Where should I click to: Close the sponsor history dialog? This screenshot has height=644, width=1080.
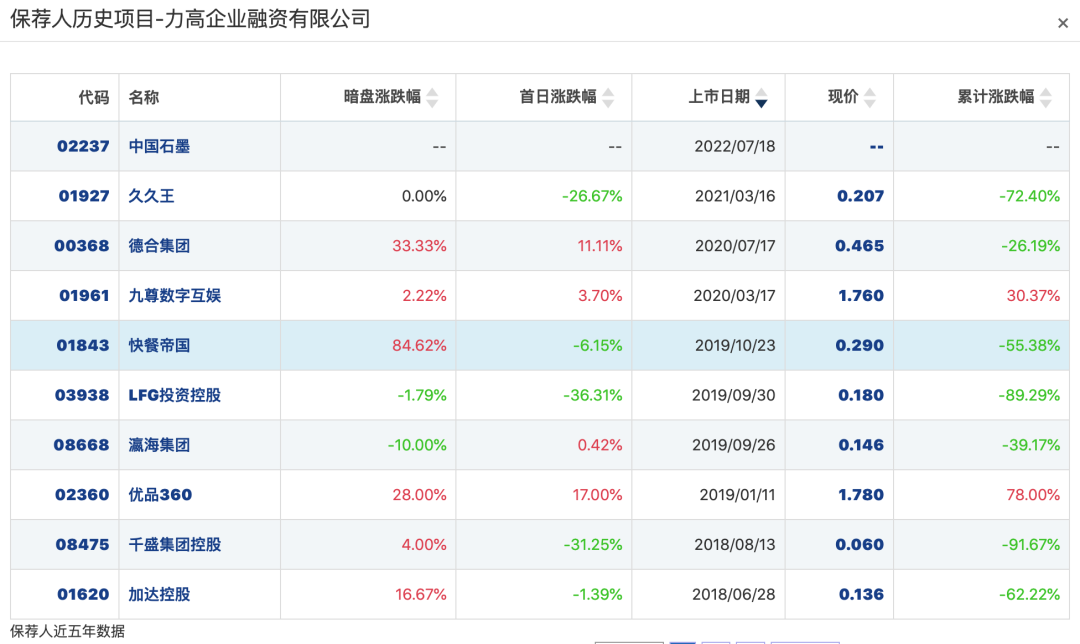[1062, 23]
